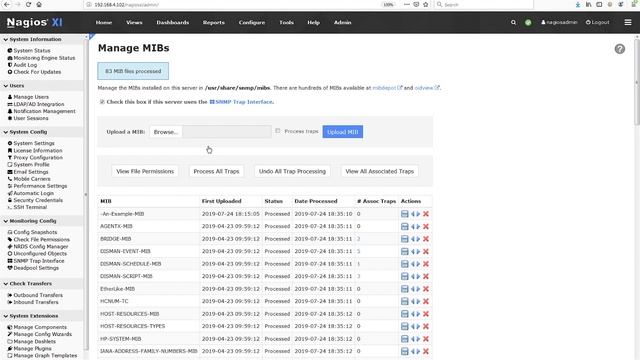Viewport: 640px width, 360px height.
Task: Open the Dashboards menu
Action: click(x=173, y=22)
